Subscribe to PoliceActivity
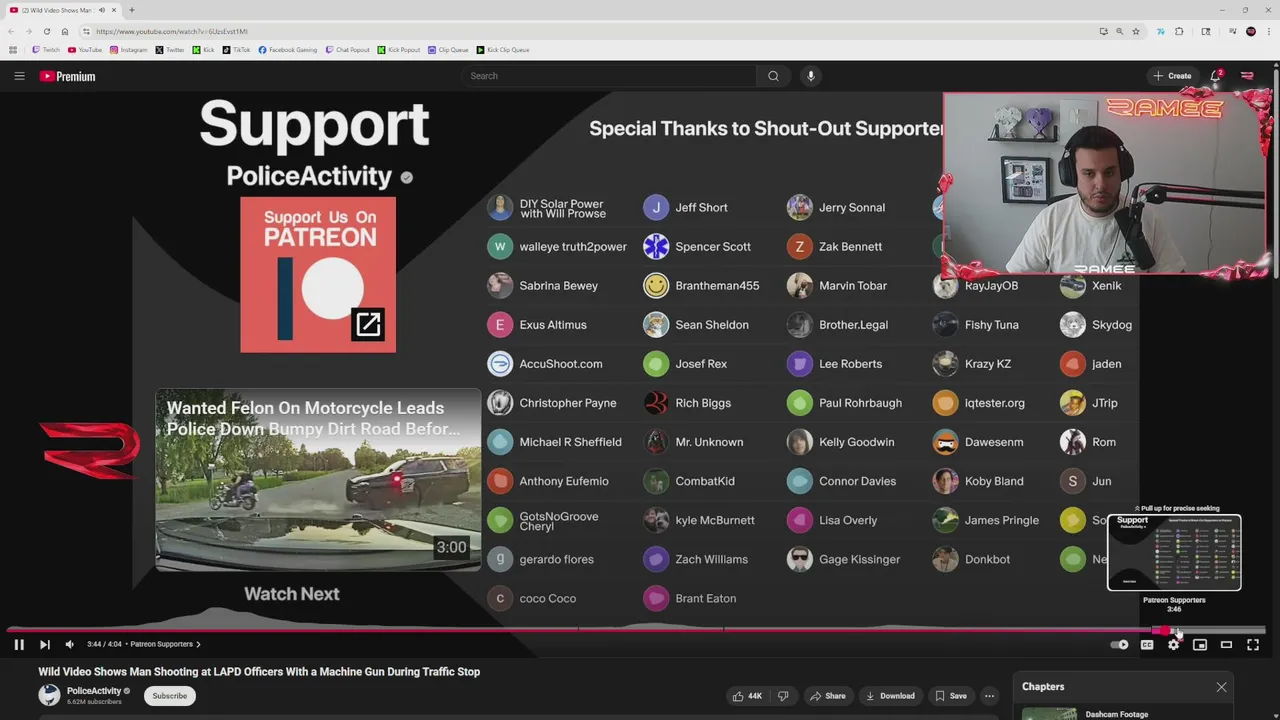Viewport: 1280px width, 720px height. 170,696
